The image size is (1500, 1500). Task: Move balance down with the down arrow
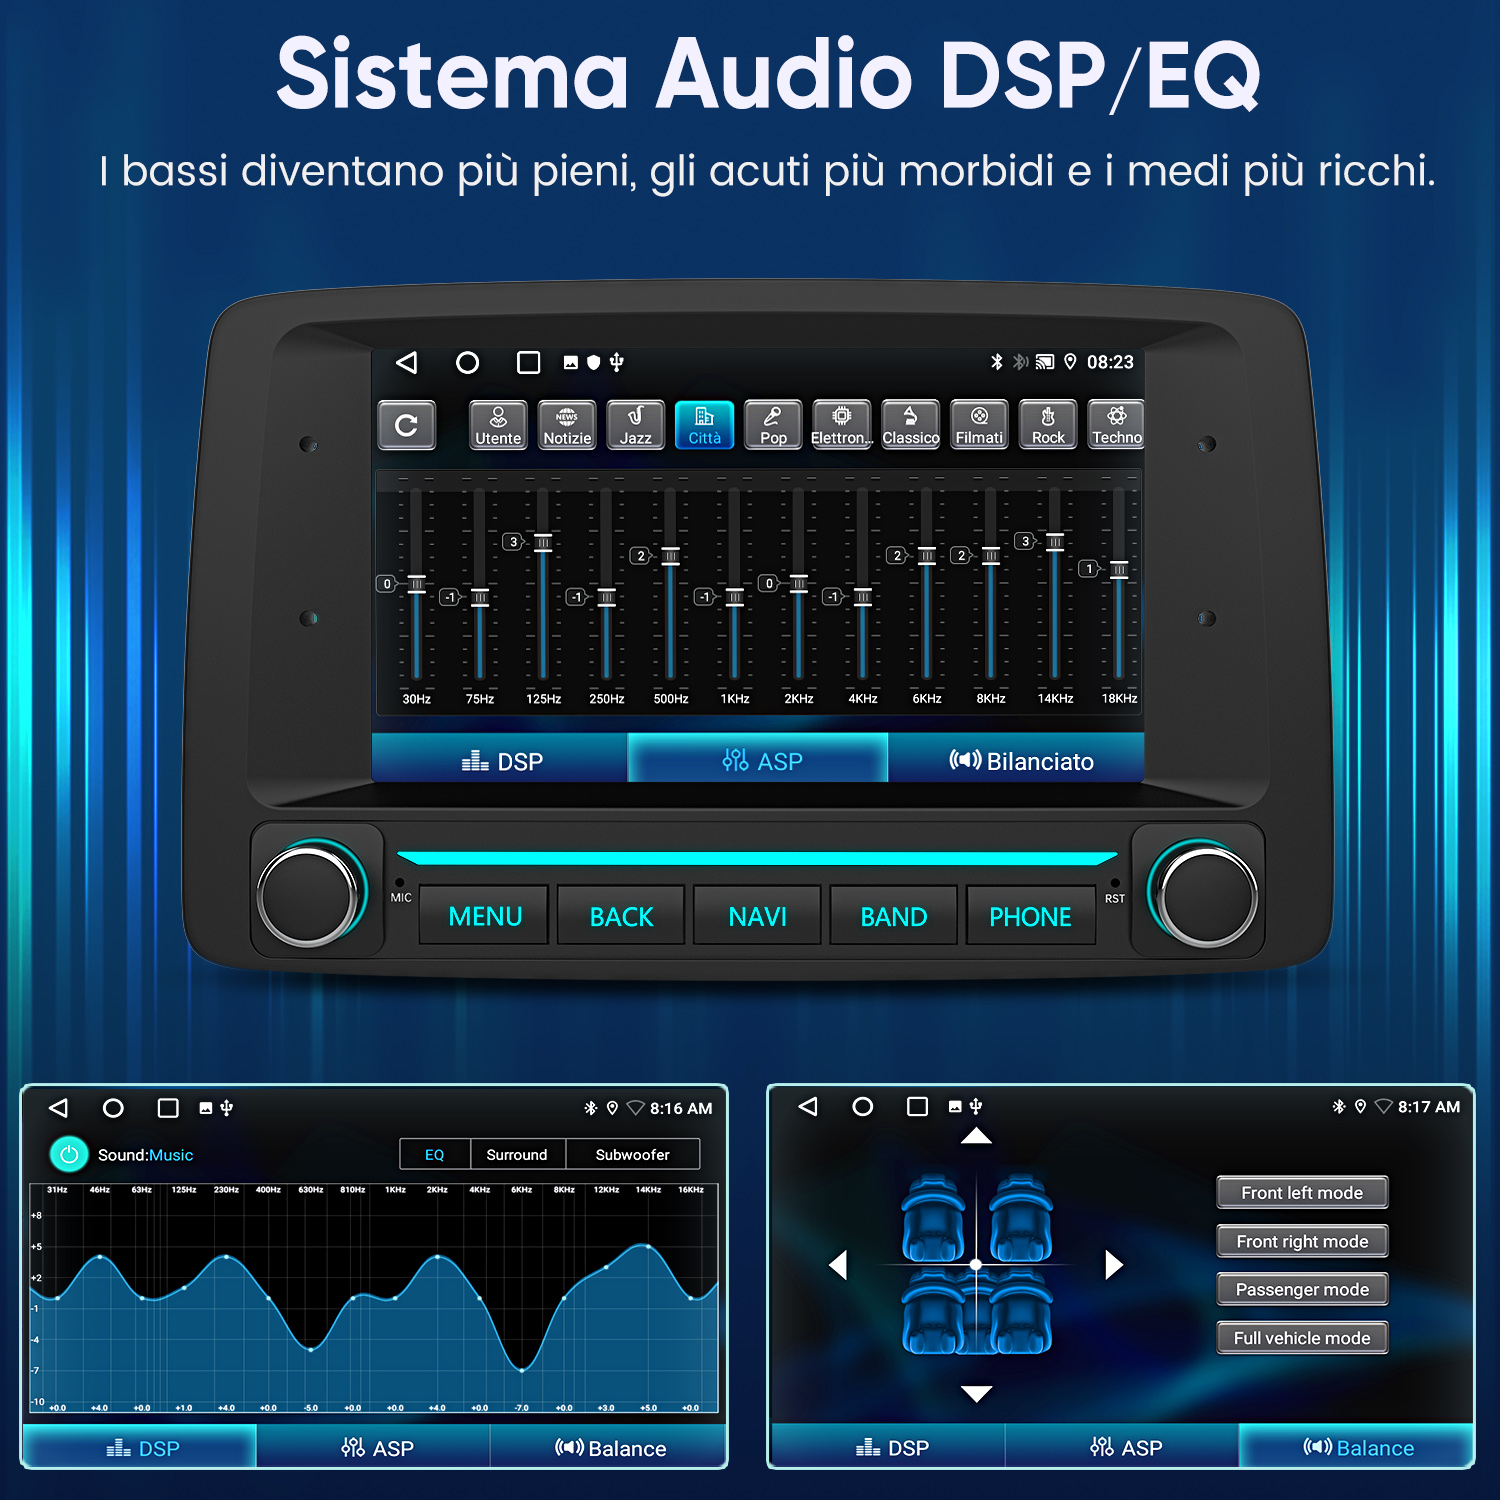click(976, 1393)
